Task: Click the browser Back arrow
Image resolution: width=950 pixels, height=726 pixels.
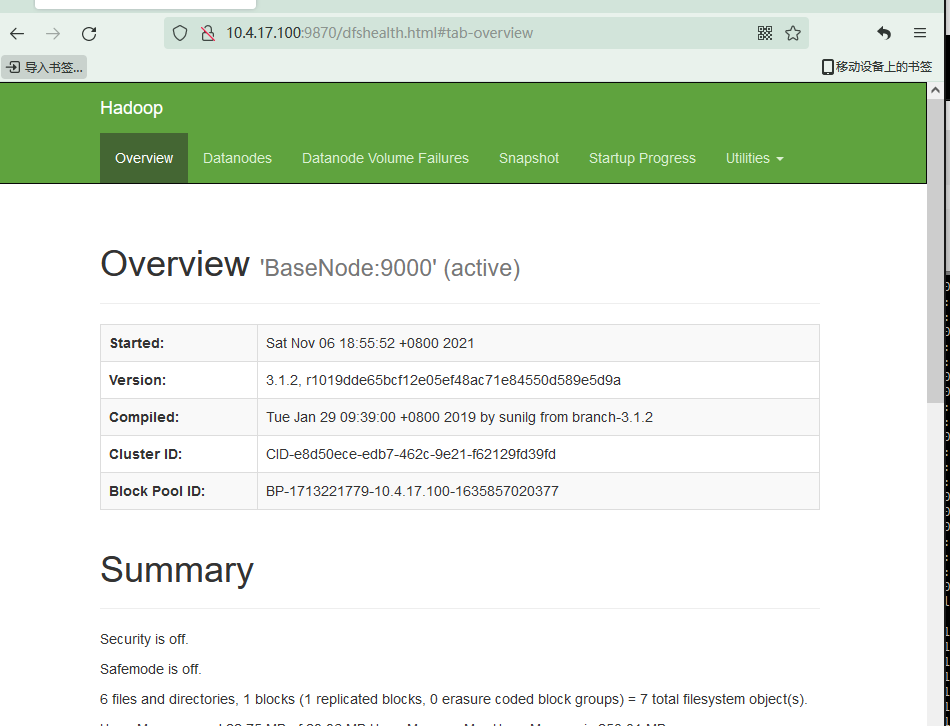Action: click(x=17, y=33)
